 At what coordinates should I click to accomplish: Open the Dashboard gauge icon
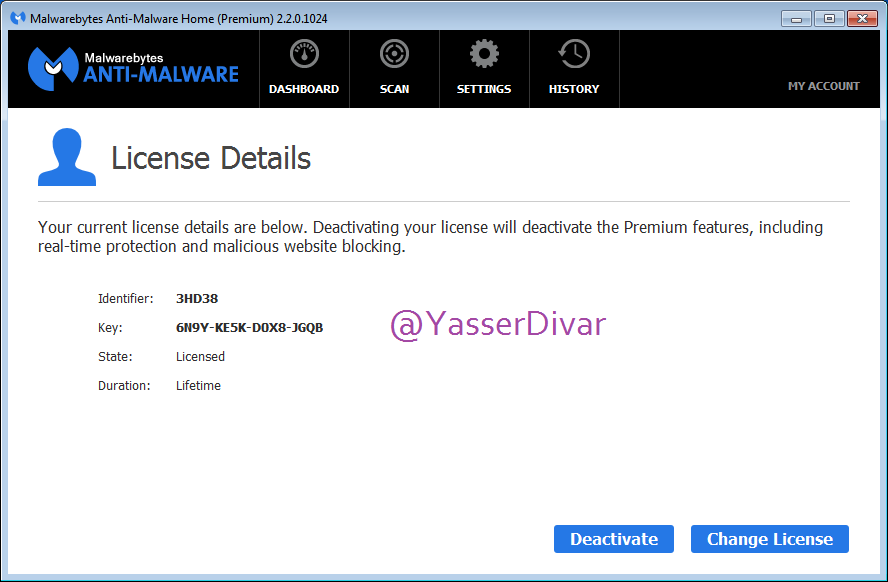(x=304, y=54)
